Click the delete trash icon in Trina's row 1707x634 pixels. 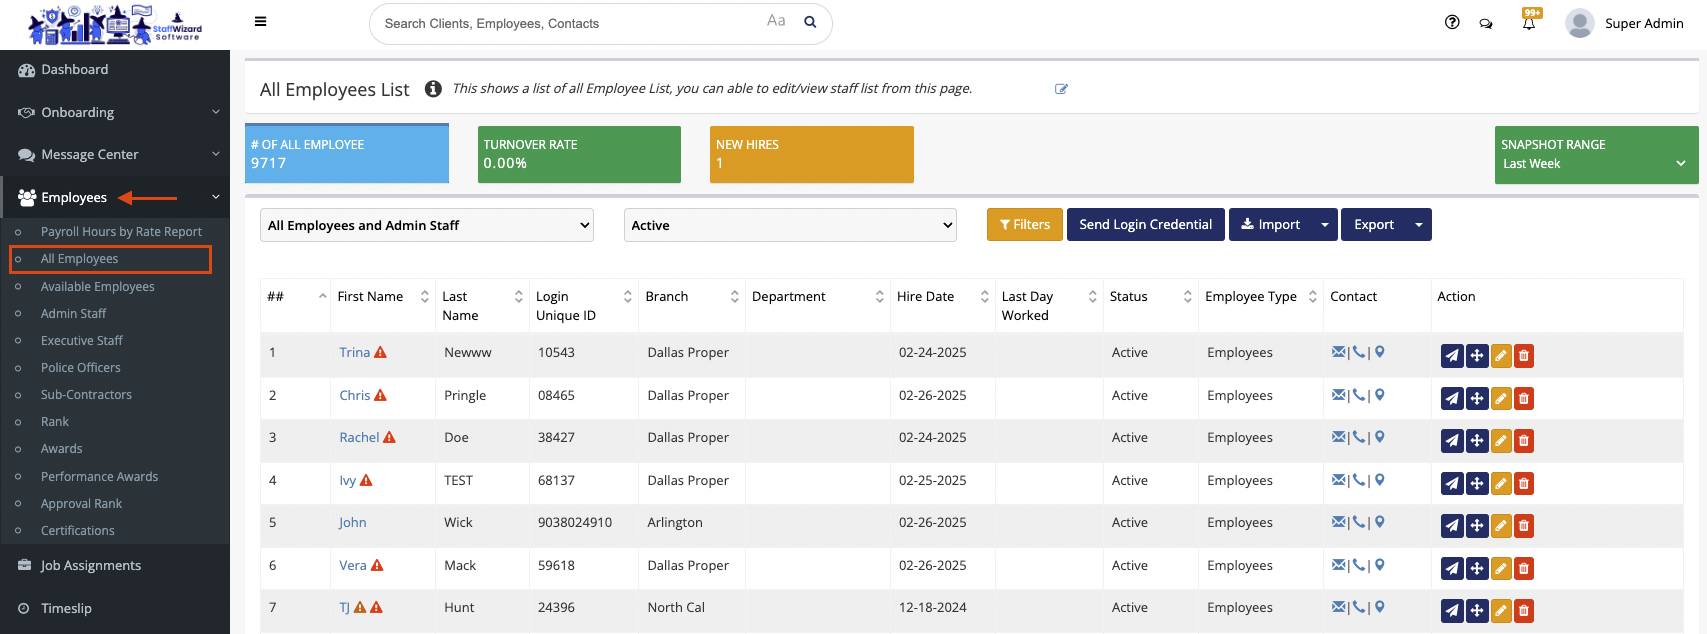pos(1524,356)
